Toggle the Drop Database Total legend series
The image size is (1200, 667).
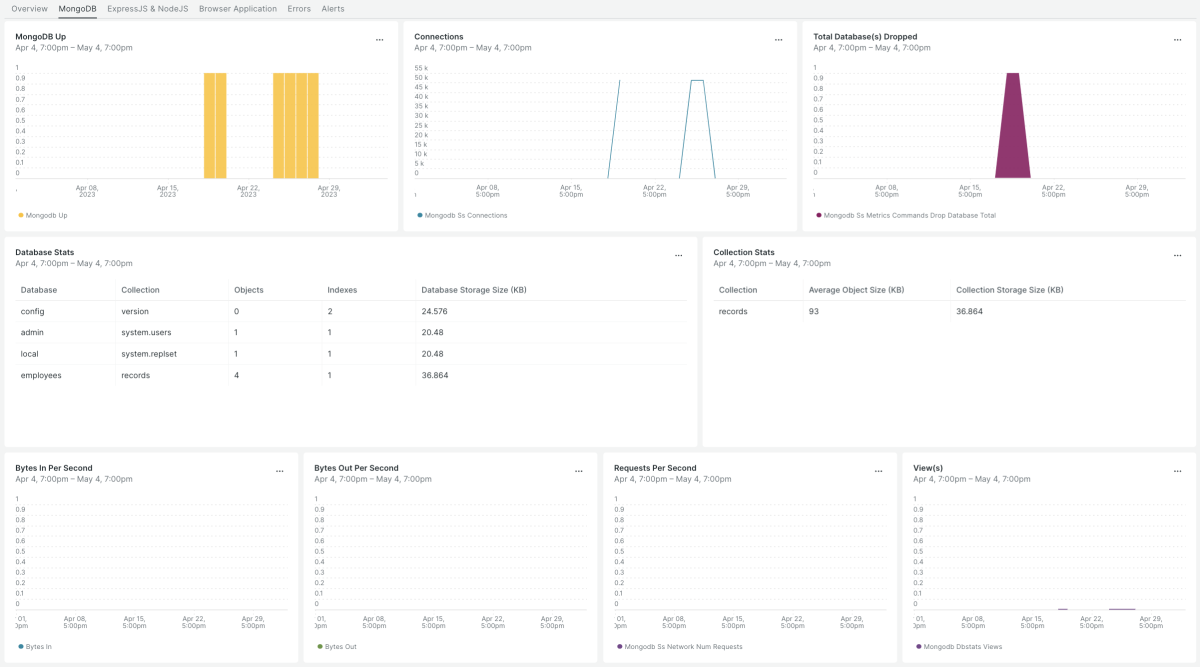[x=908, y=215]
